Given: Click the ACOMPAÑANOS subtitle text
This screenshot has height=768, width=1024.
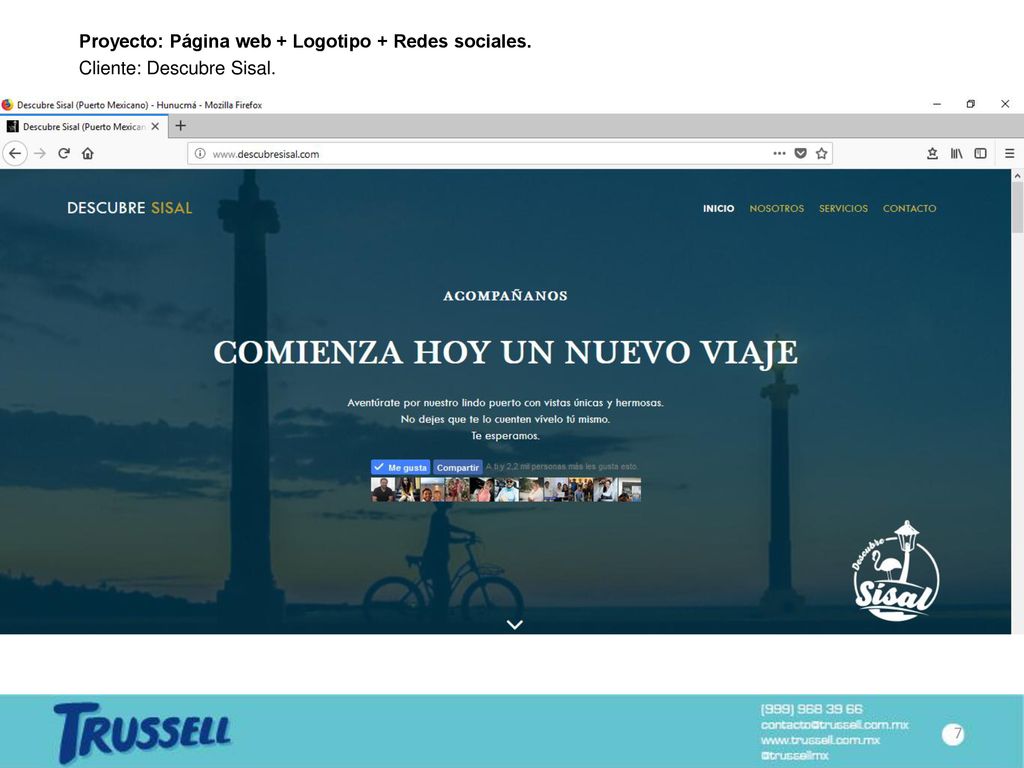Looking at the screenshot, I should point(505,296).
